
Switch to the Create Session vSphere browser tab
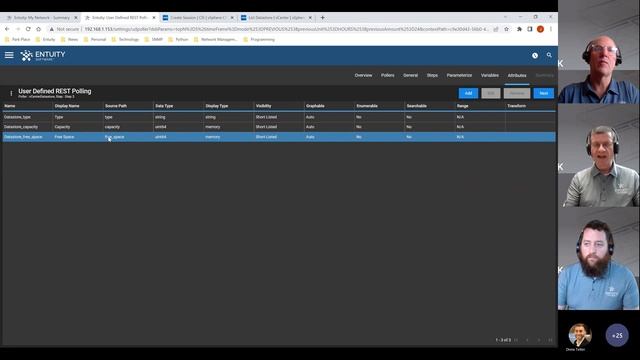click(197, 18)
